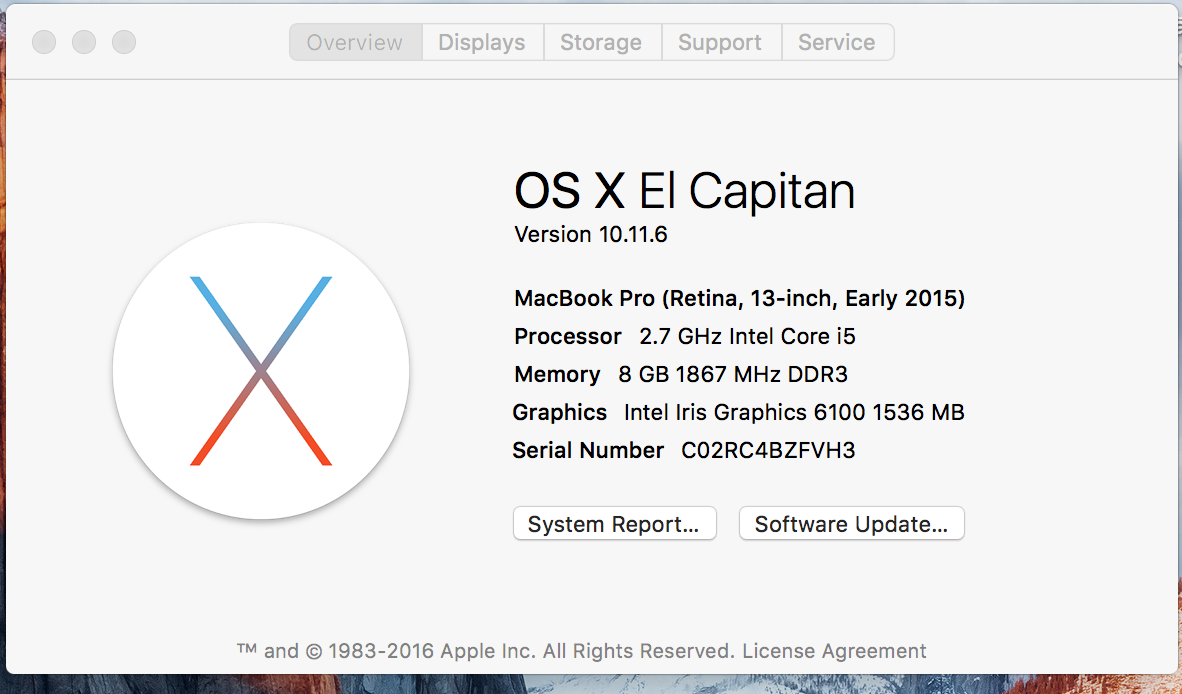Open the License Agreement link
This screenshot has height=694, width=1182.
[x=834, y=651]
